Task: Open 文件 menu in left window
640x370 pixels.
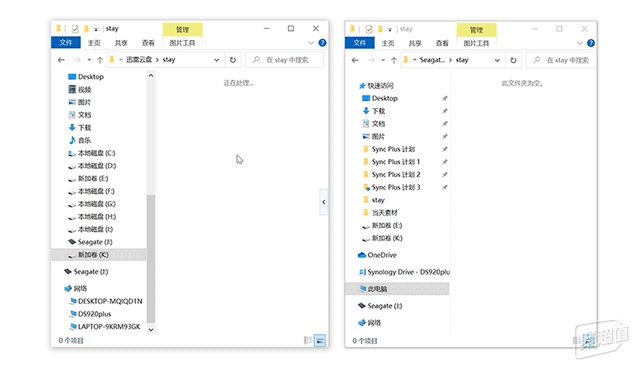Action: pyautogui.click(x=66, y=42)
